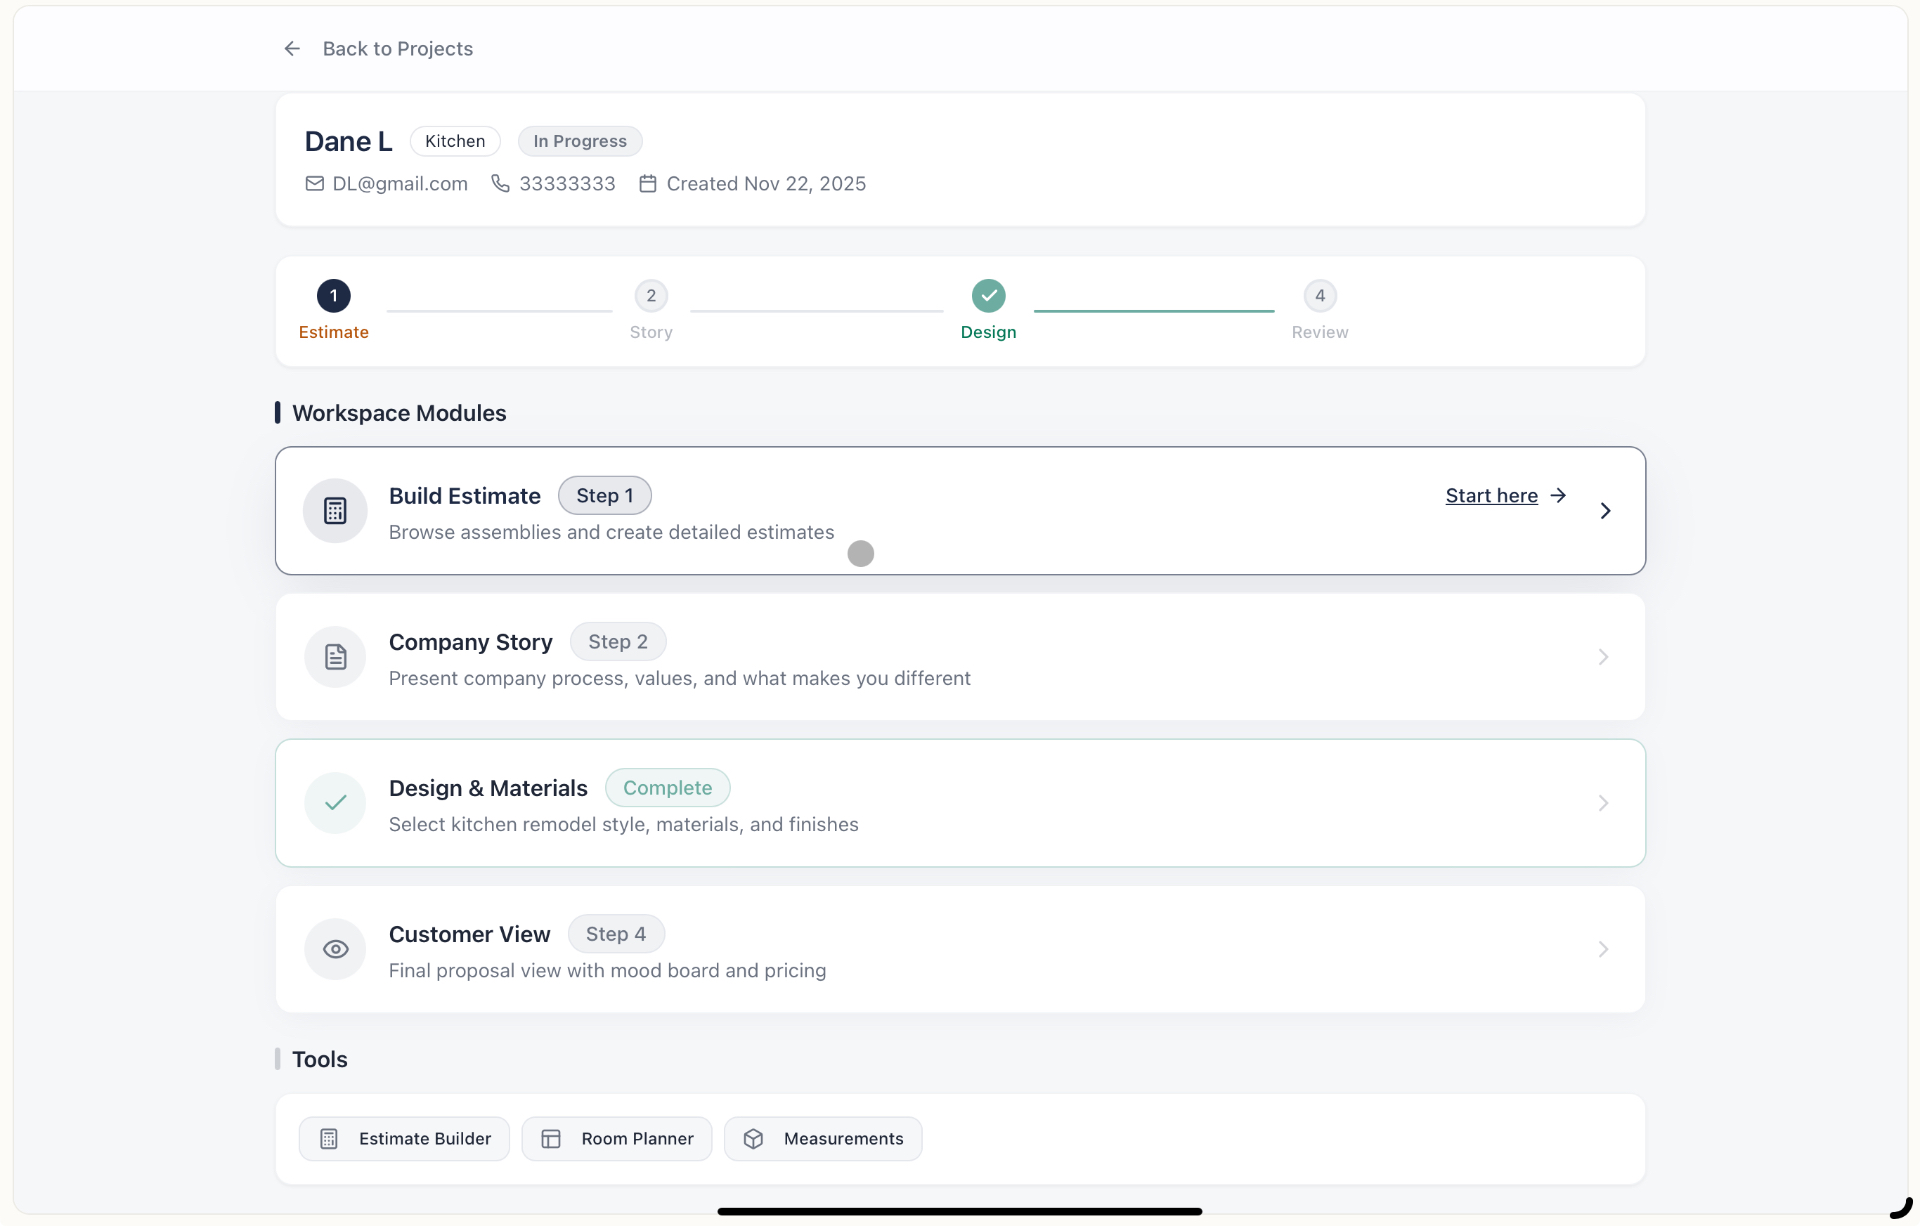Select the Kitchen tag
The height and width of the screenshot is (1226, 1920).
pyautogui.click(x=455, y=141)
